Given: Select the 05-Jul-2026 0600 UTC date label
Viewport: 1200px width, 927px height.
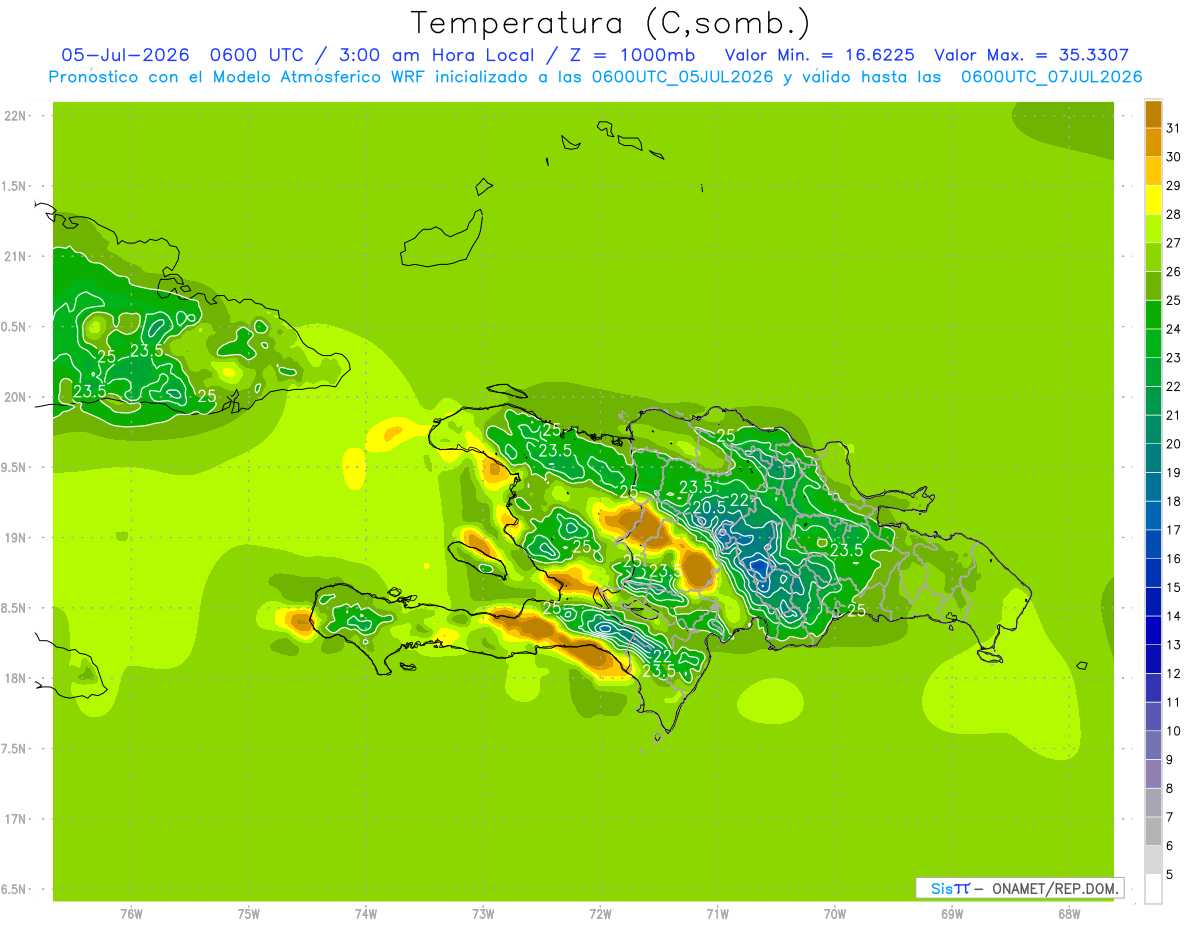Looking at the screenshot, I should coord(175,55).
